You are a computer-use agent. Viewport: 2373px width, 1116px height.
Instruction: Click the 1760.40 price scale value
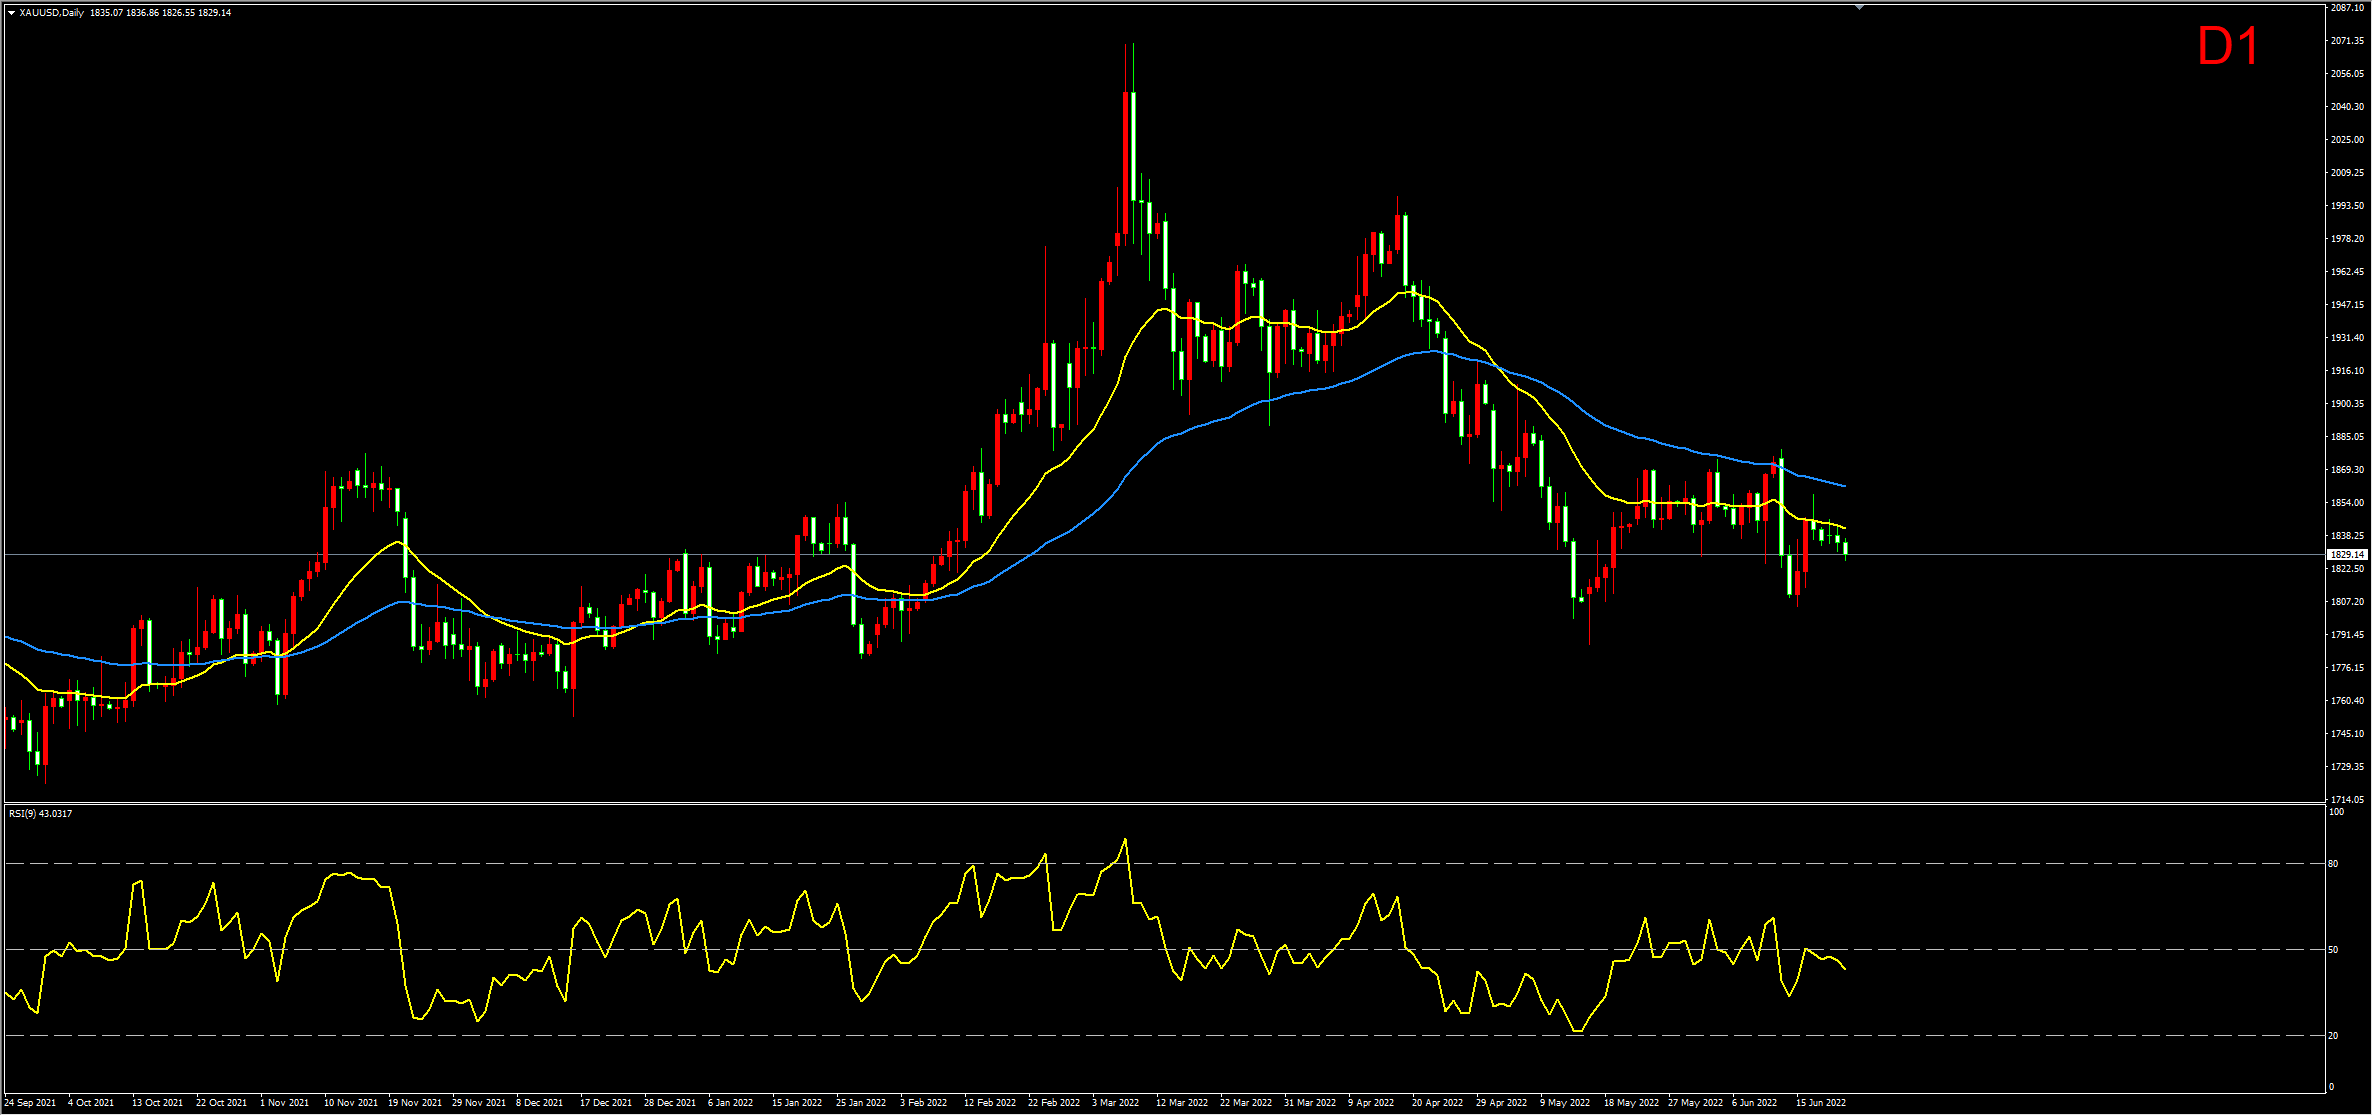2347,701
